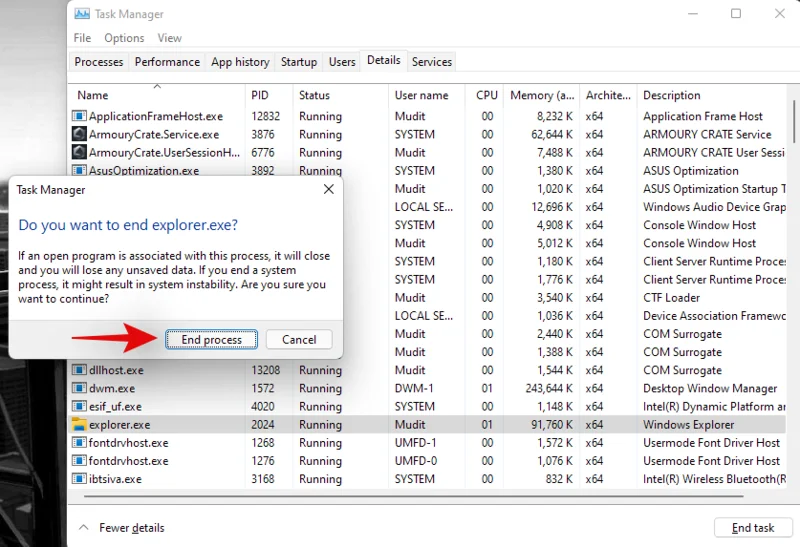Image resolution: width=800 pixels, height=547 pixels.
Task: Switch to the App history tab
Action: tap(240, 62)
